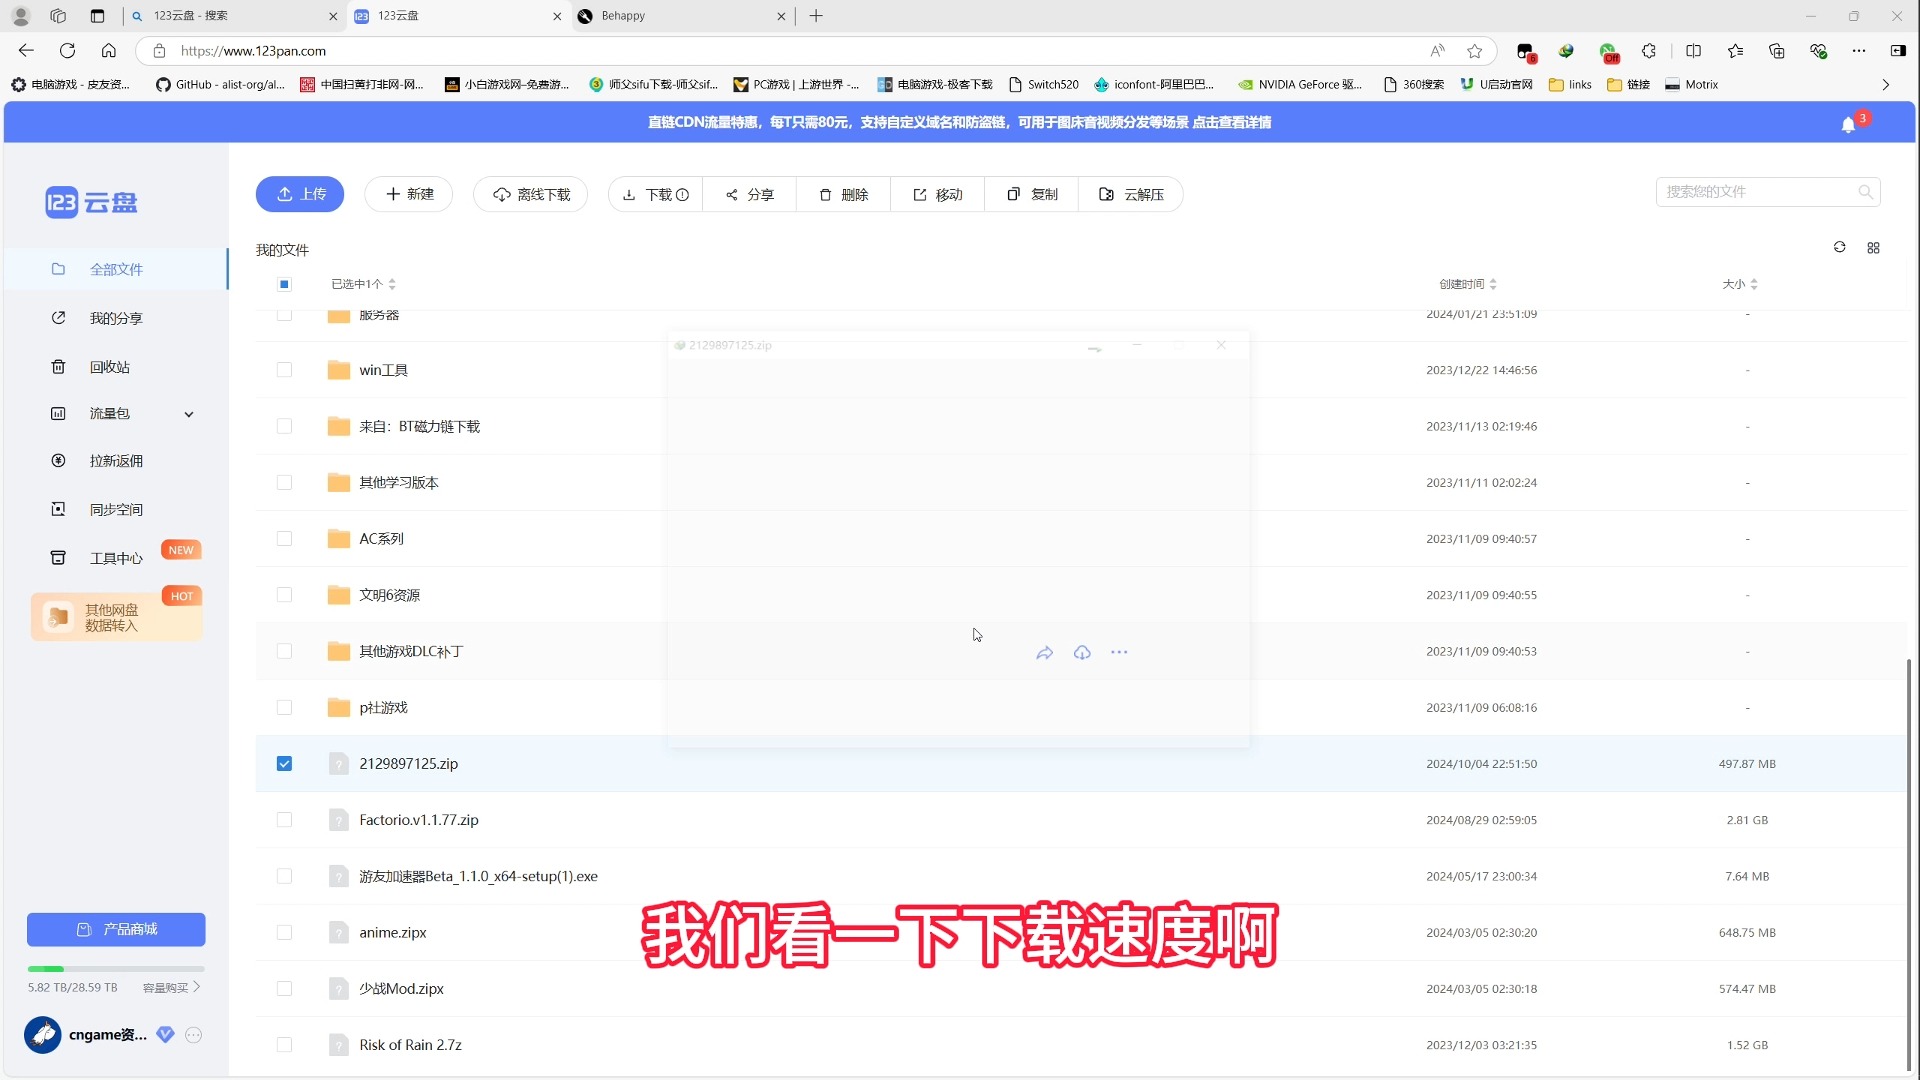The height and width of the screenshot is (1080, 1920).
Task: Open the browser collections icon
Action: (1776, 51)
